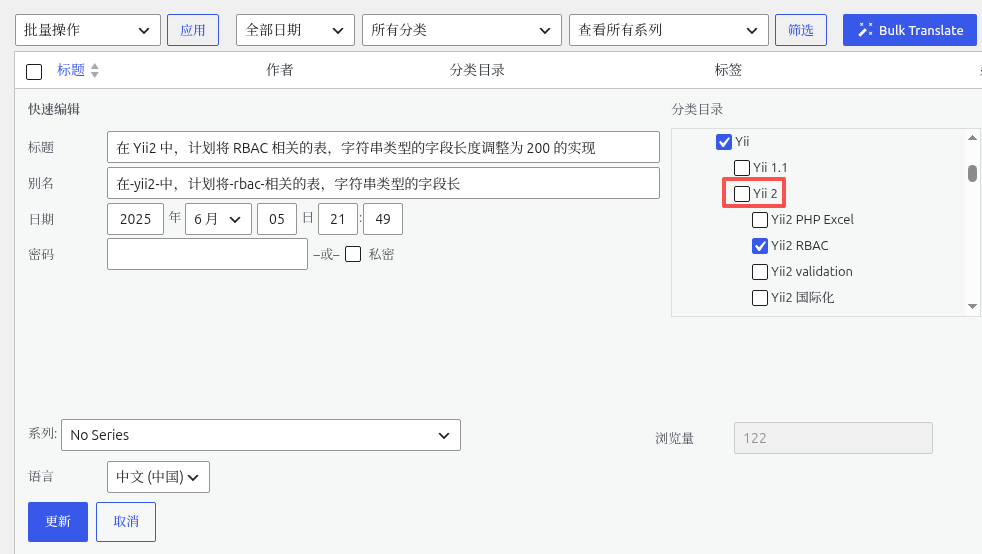Check the Yii 1.1 category checkbox
Viewport: 982px width, 554px height.
click(x=742, y=168)
